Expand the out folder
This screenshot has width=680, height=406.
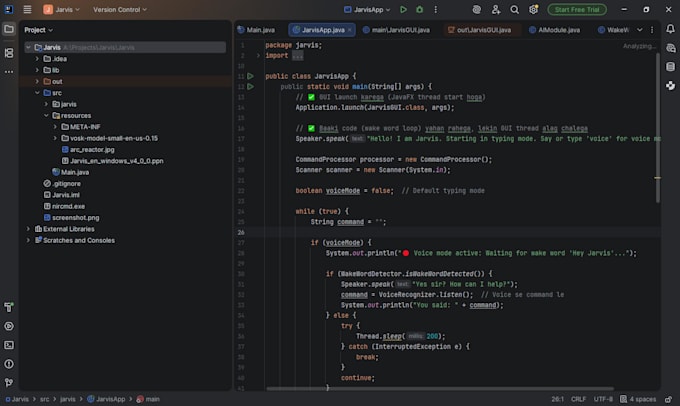pyautogui.click(x=37, y=81)
